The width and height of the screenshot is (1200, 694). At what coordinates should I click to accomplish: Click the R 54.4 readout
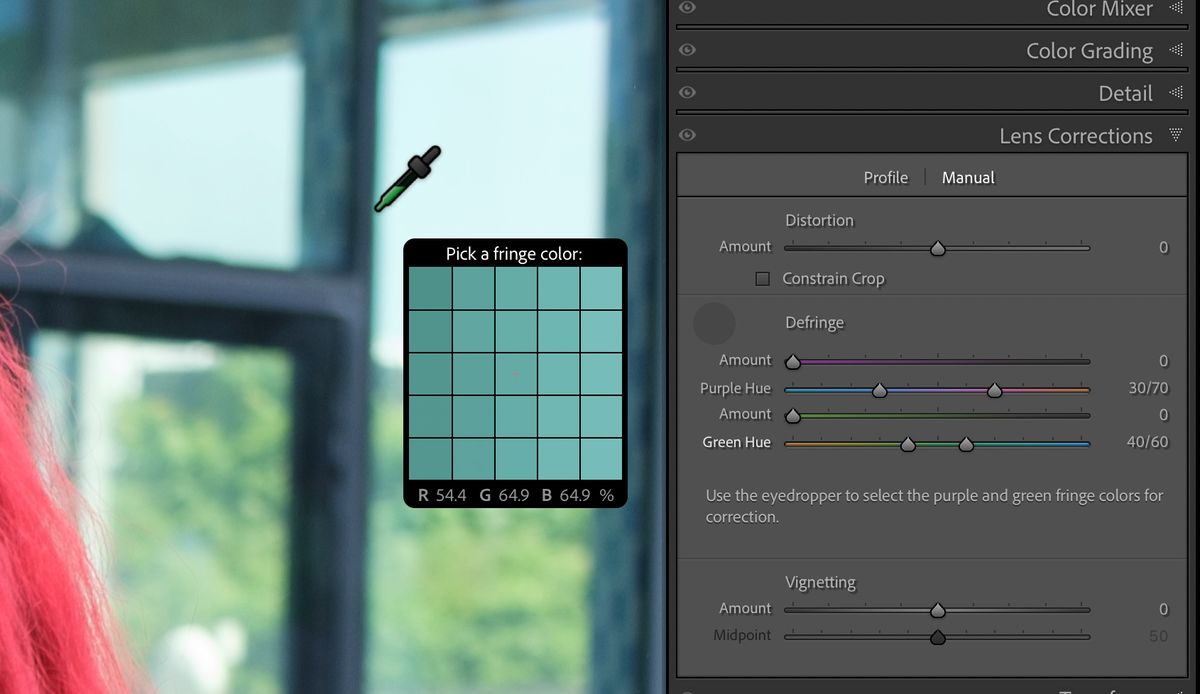click(442, 495)
